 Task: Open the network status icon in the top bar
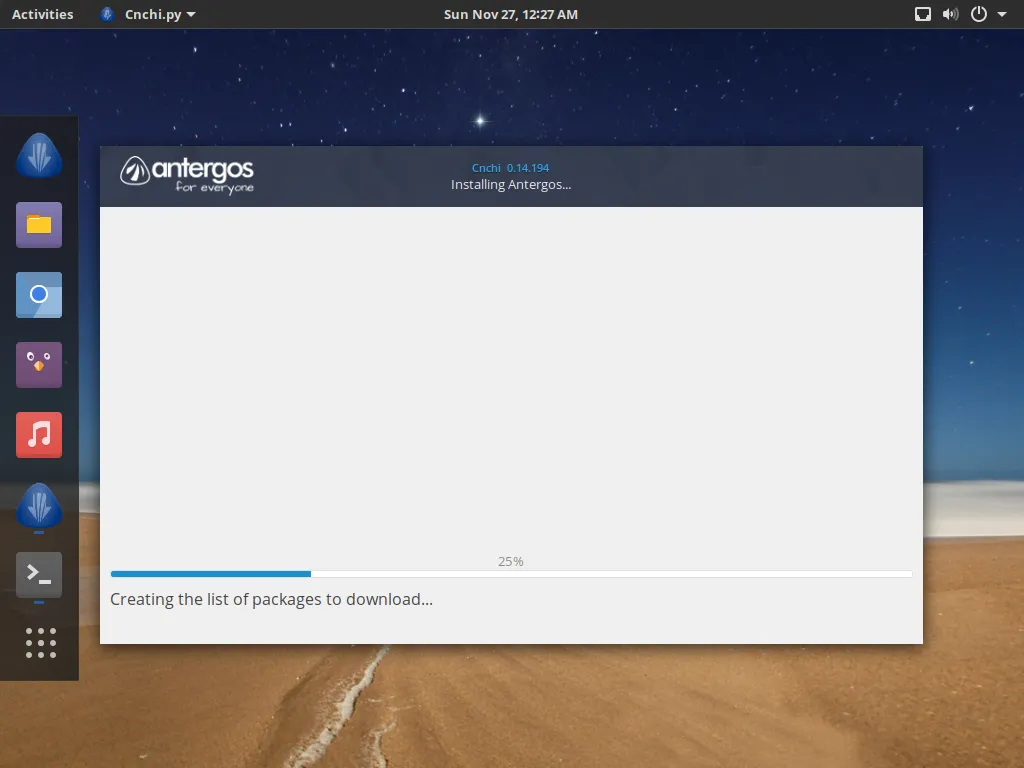click(922, 14)
